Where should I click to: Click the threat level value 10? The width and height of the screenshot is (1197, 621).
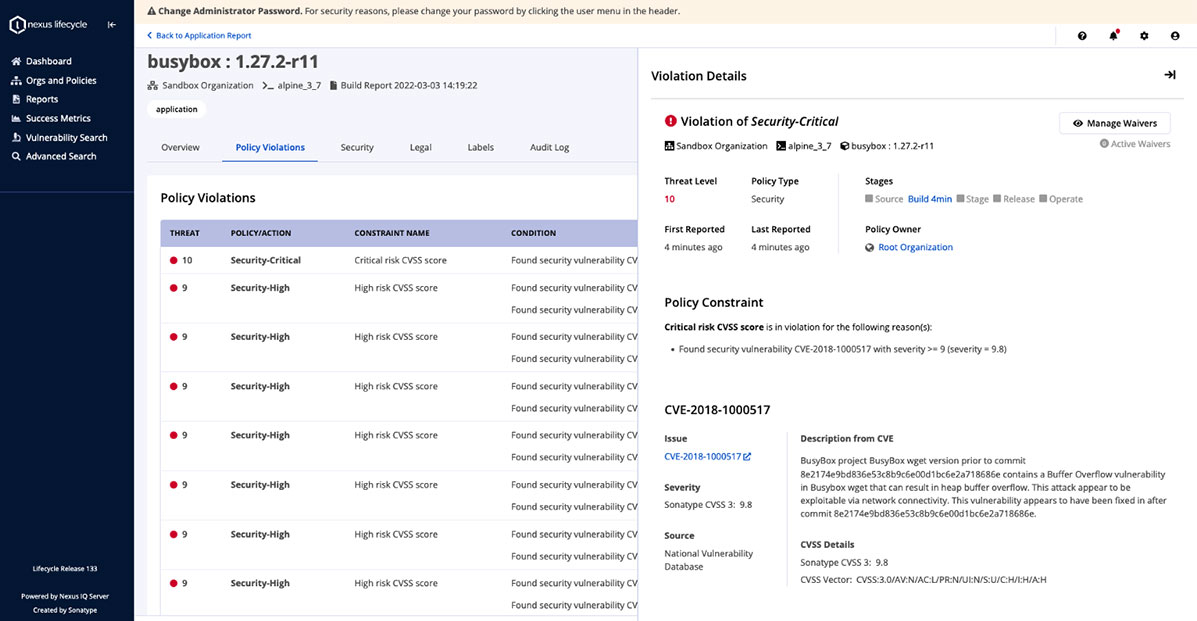(x=669, y=199)
